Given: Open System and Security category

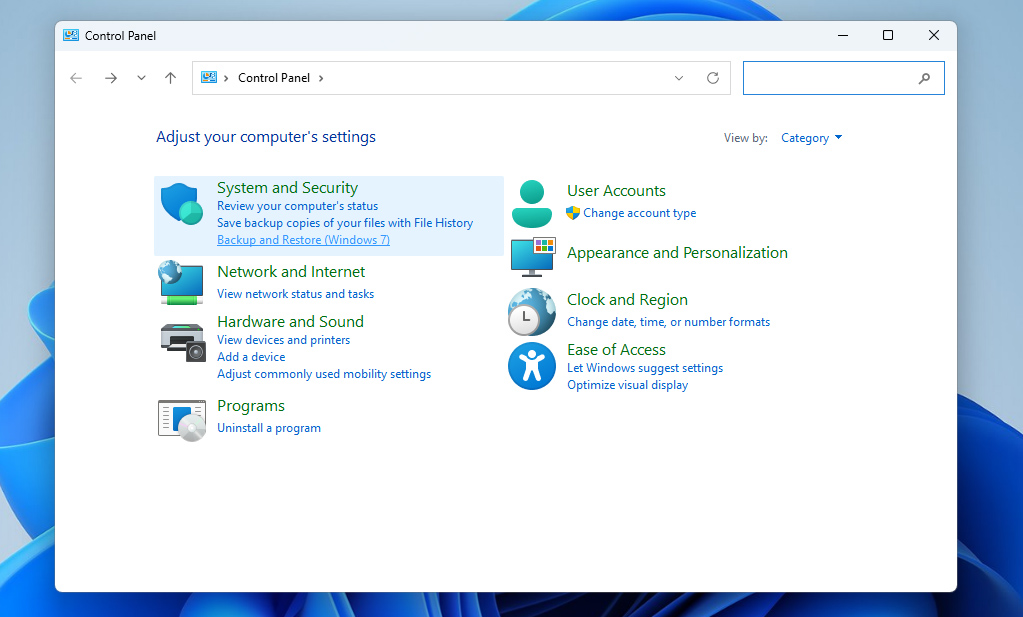Looking at the screenshot, I should pos(287,188).
